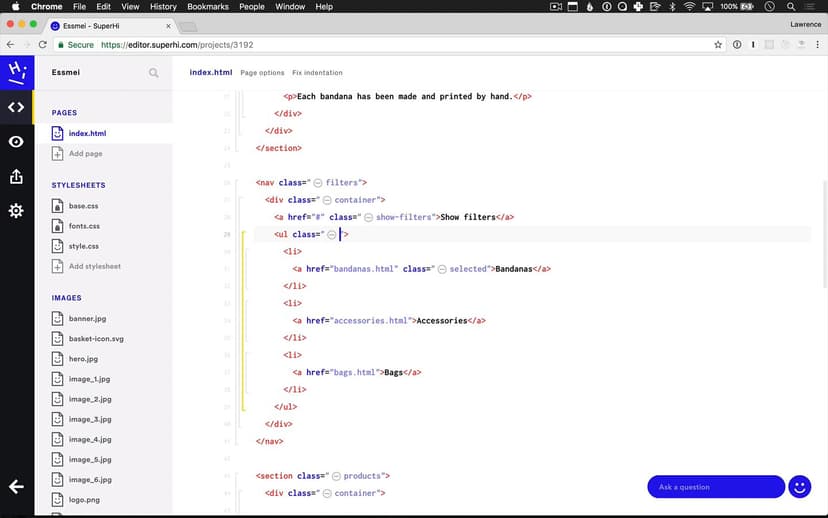Open project settings gear icon
Viewport: 828px width, 518px height.
coord(16,211)
